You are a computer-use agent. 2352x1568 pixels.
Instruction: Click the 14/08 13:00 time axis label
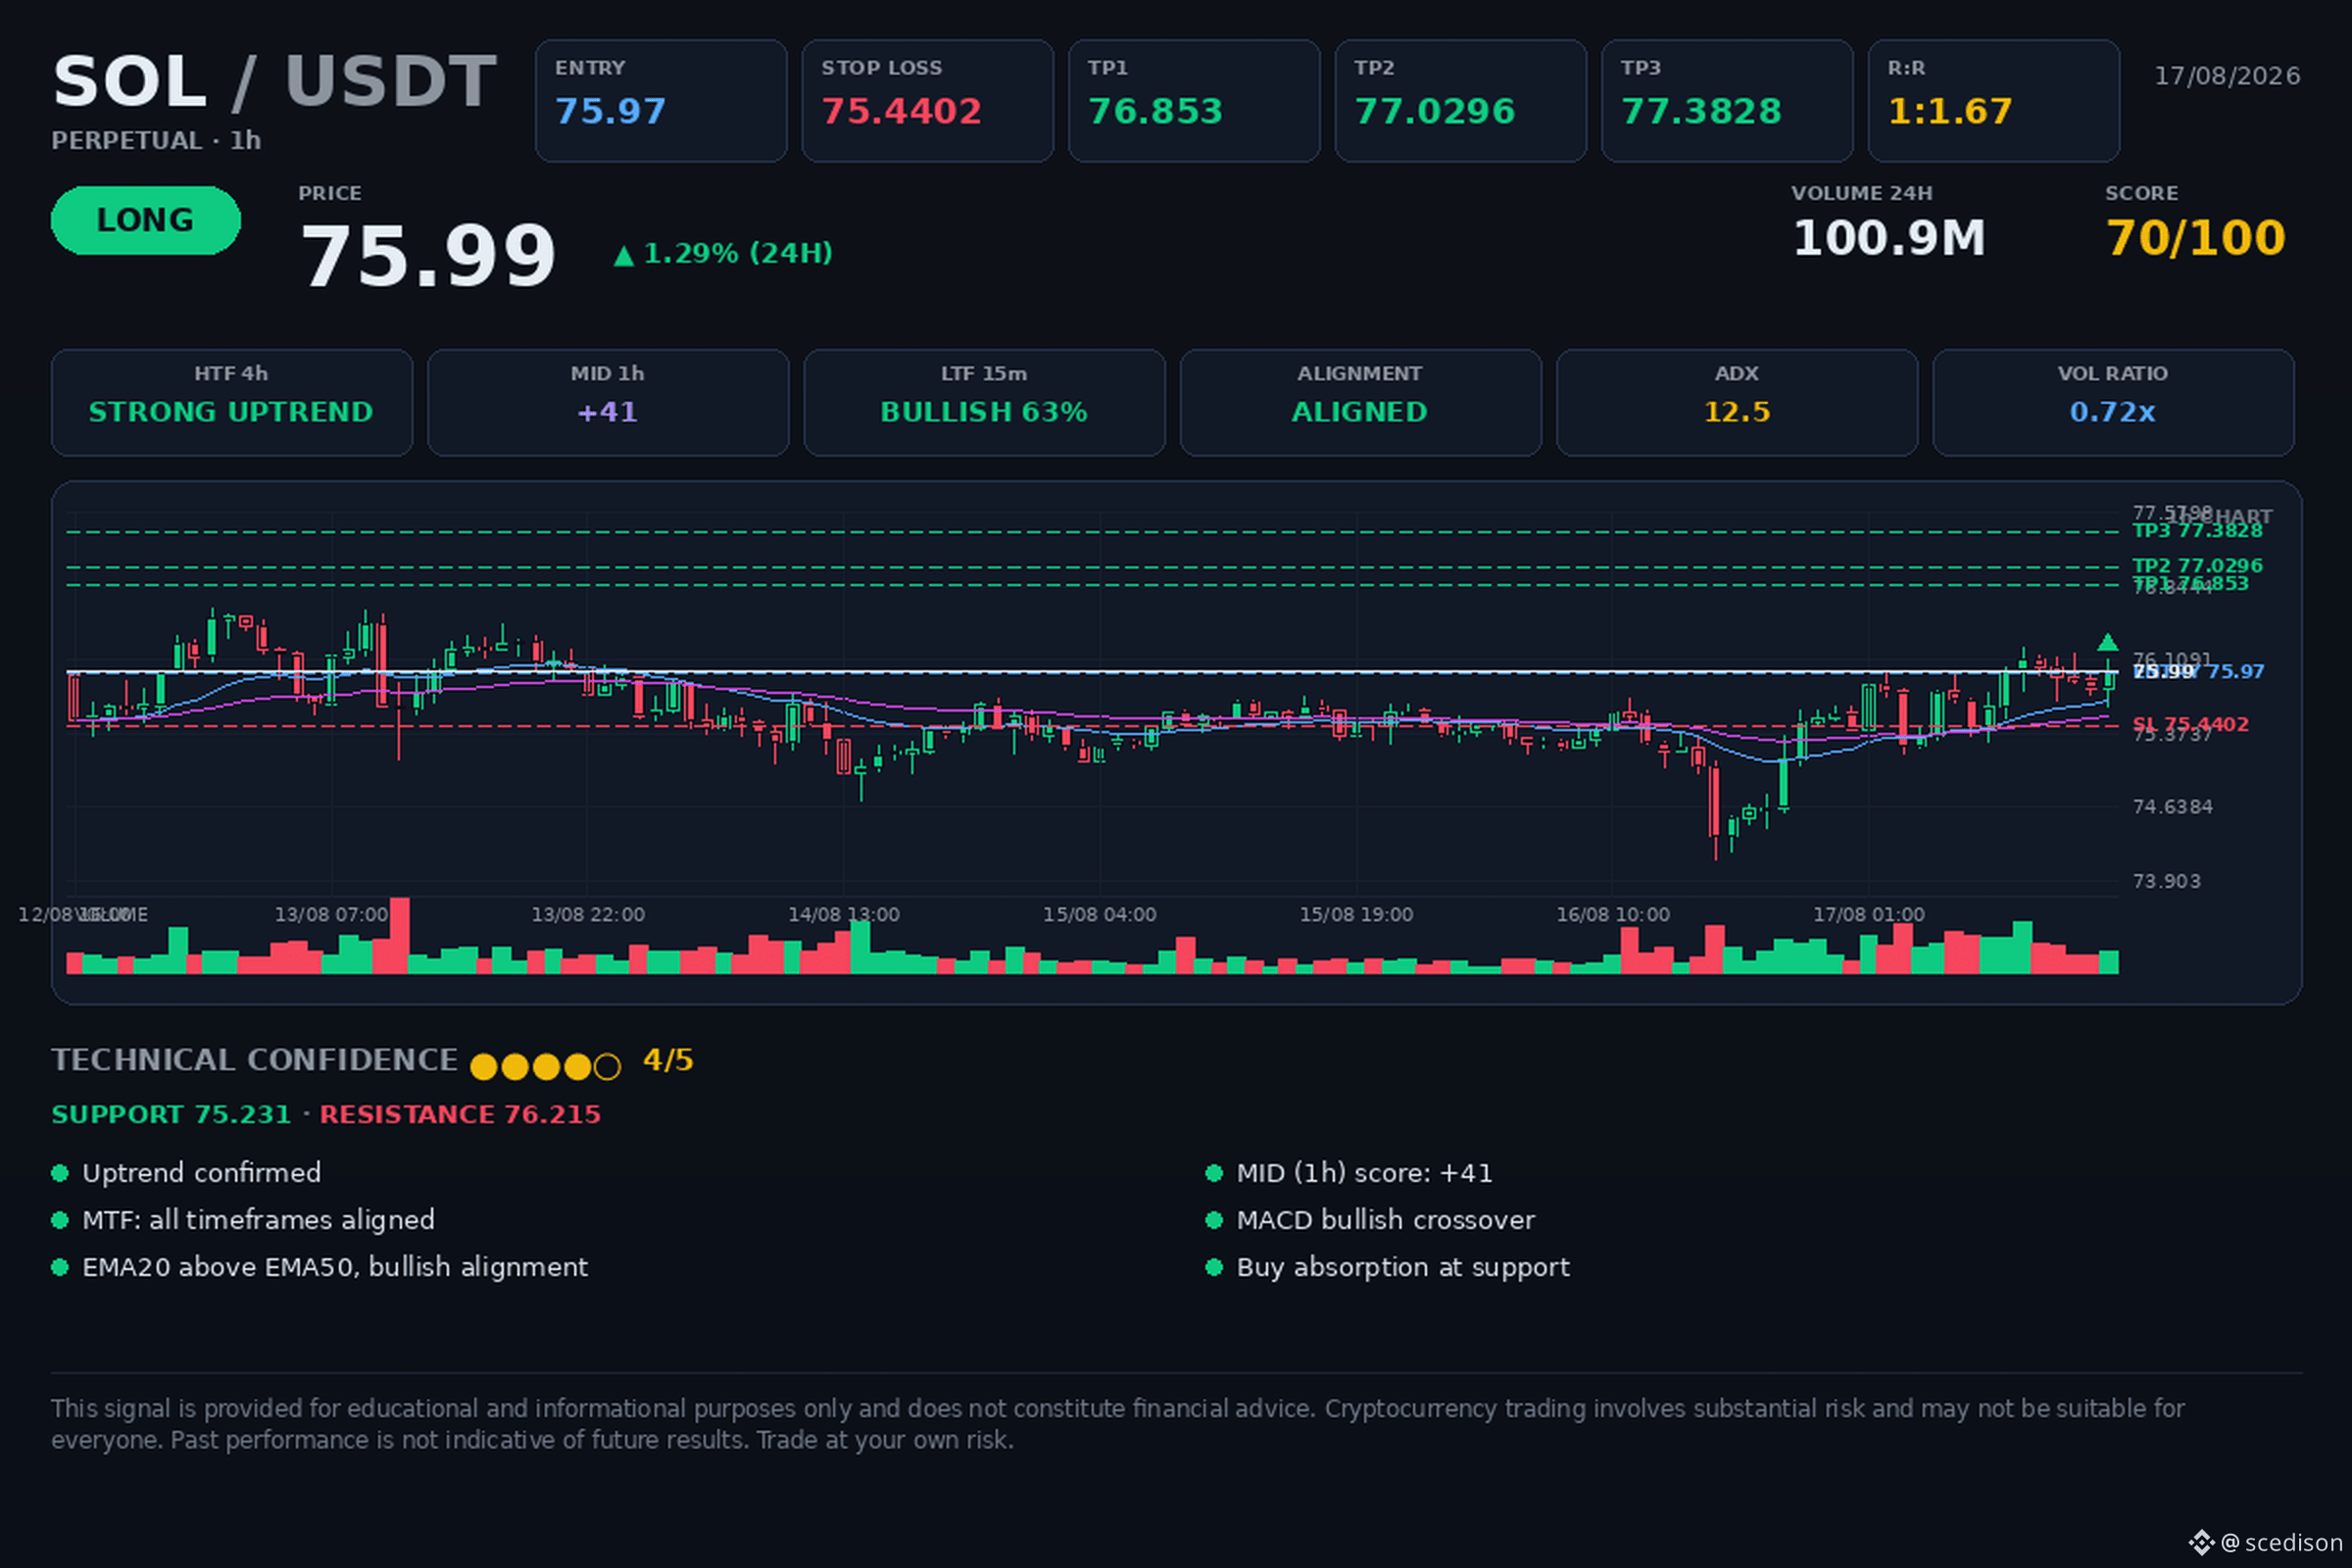(x=844, y=915)
